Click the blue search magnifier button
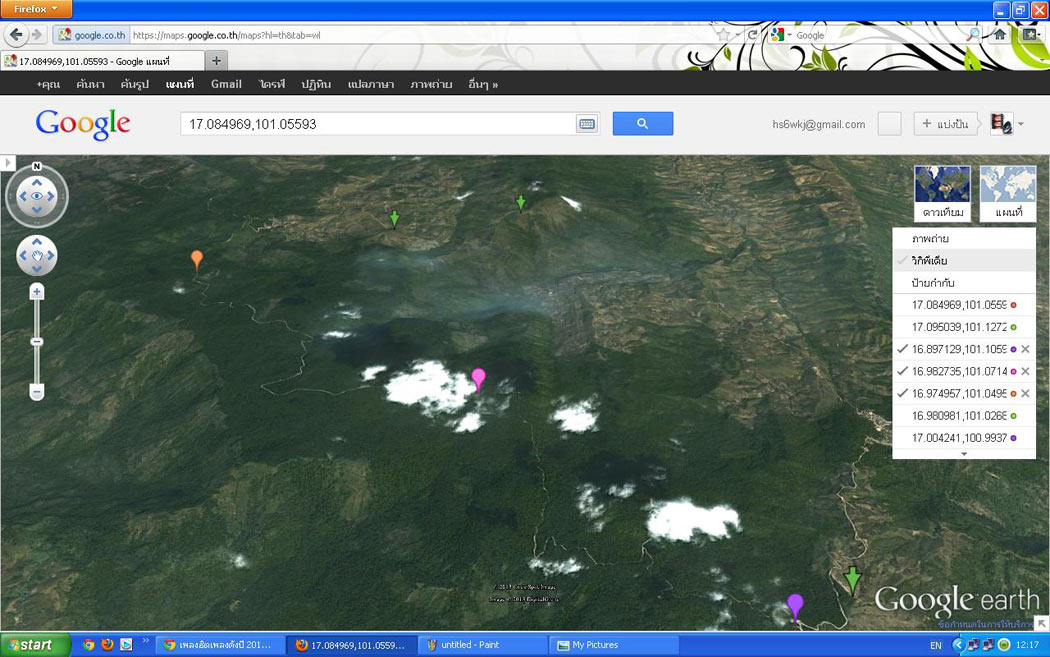1050x657 pixels. (x=642, y=124)
